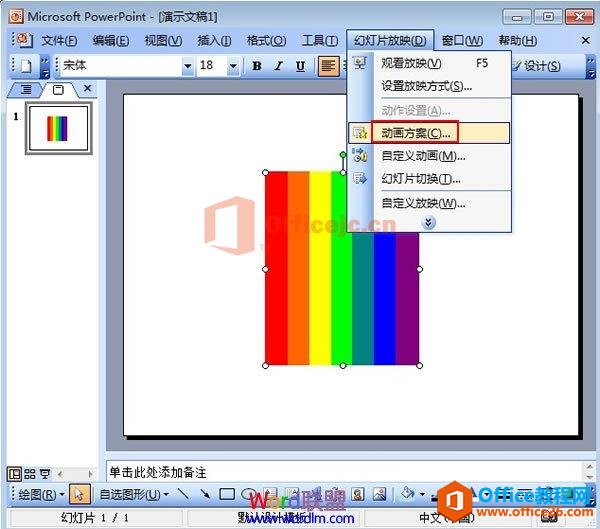Switch to Slide Sorter view
The width and height of the screenshot is (600, 529).
(x=30, y=474)
